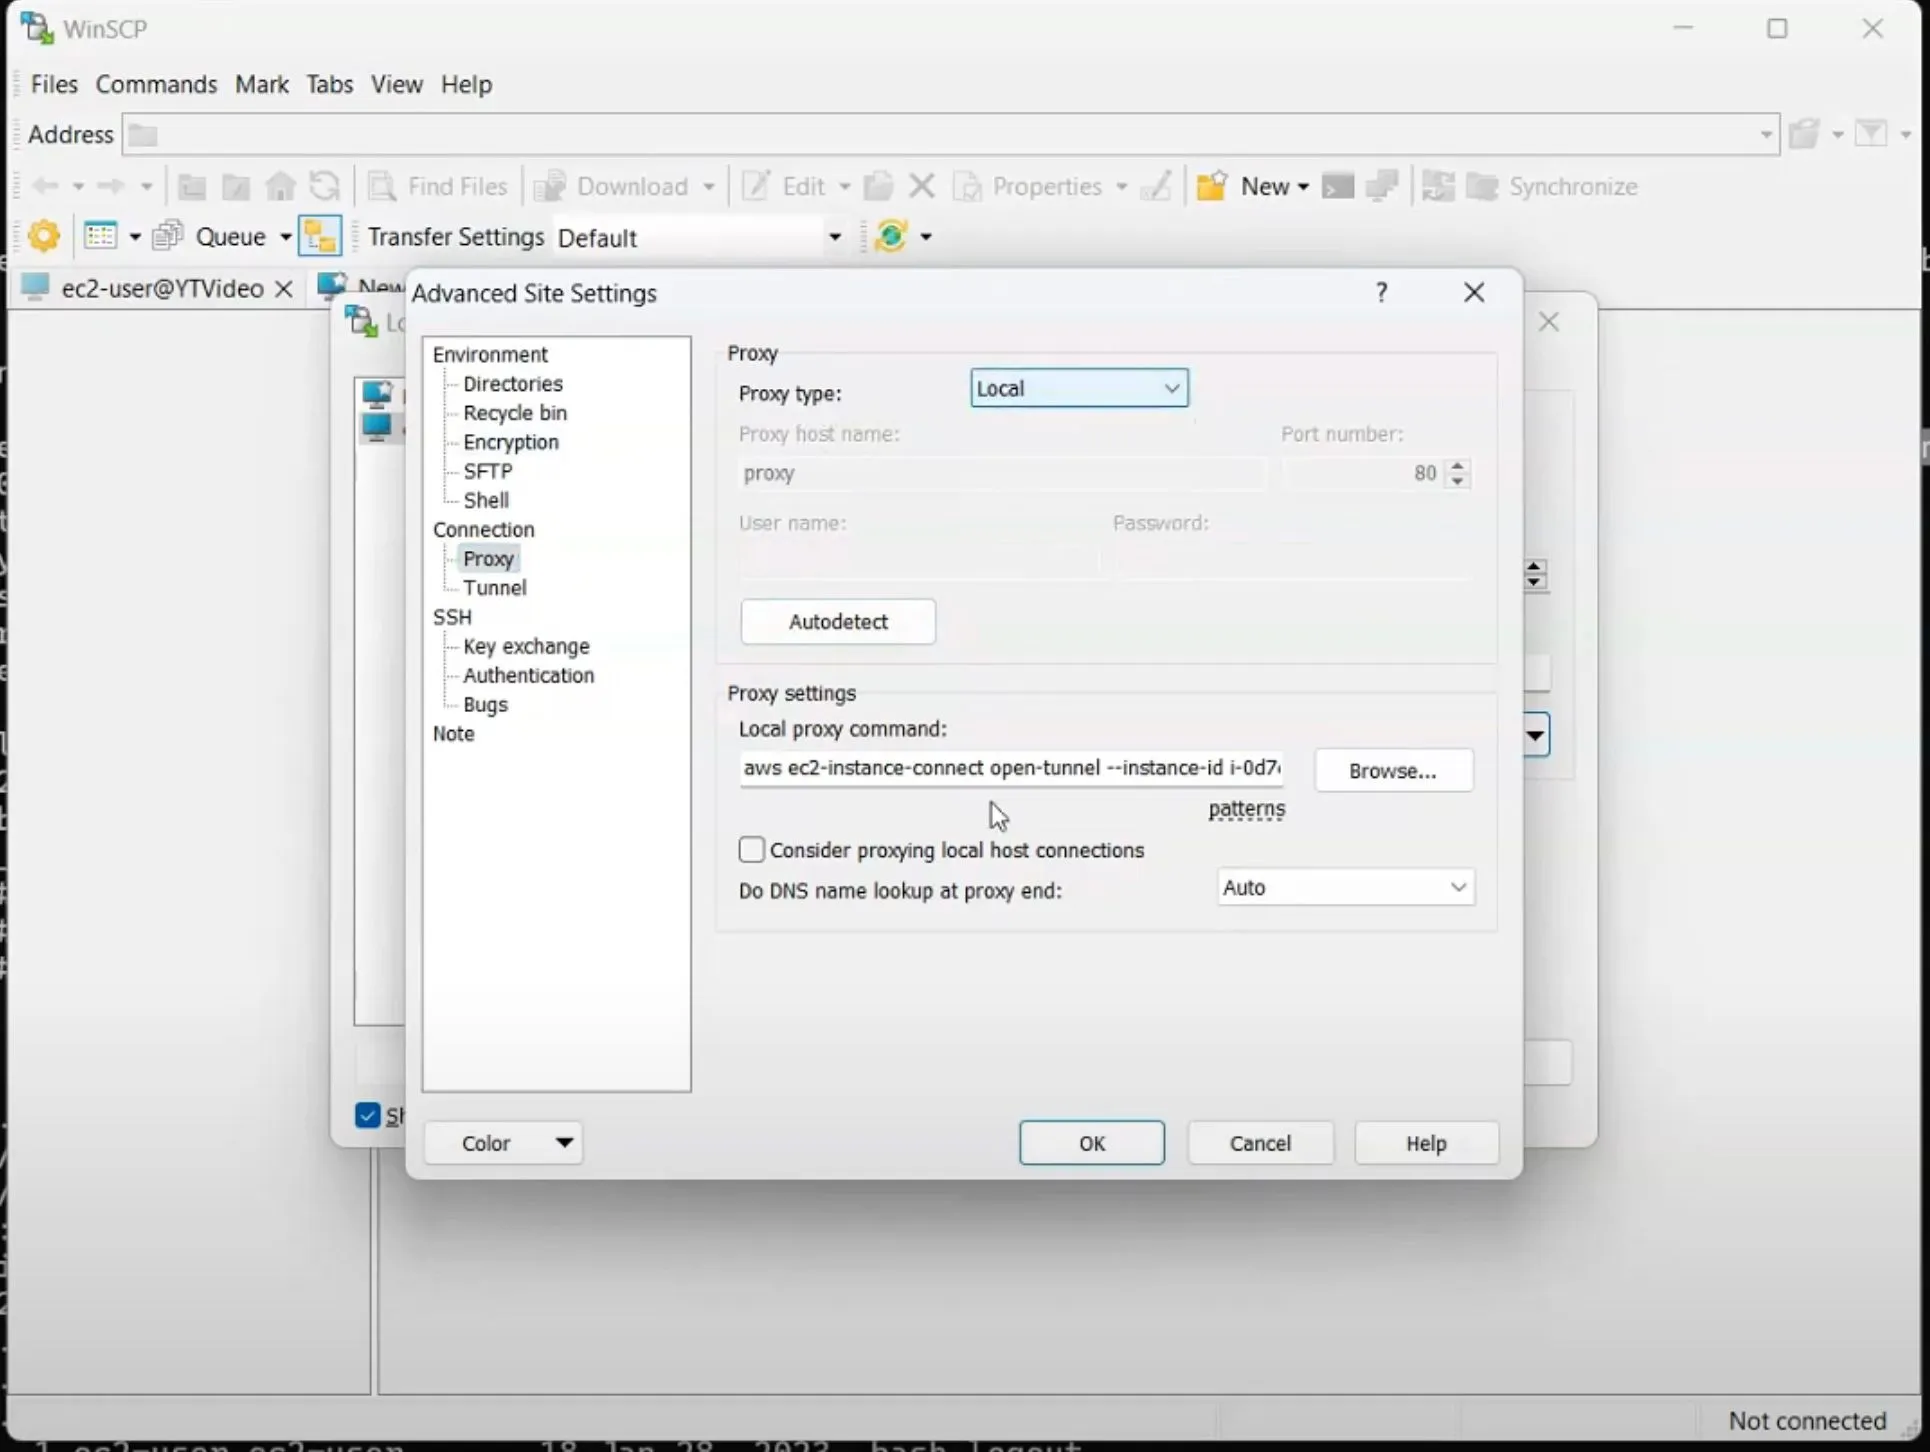Open a terminal via the console icon
This screenshot has height=1452, width=1930.
[x=1337, y=187]
